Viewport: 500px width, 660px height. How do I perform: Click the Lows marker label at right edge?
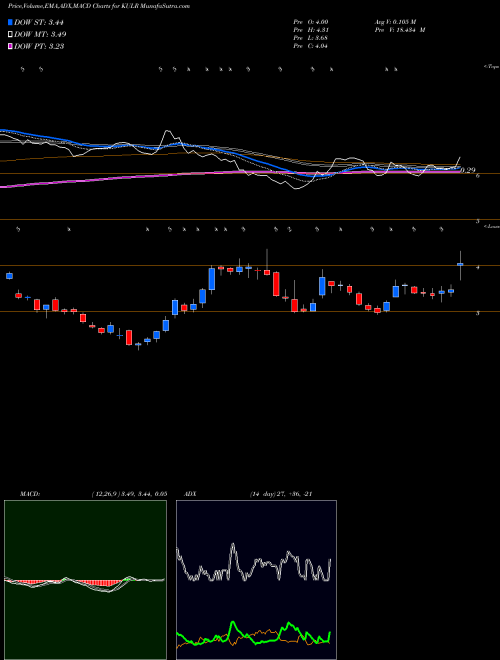pyautogui.click(x=492, y=226)
